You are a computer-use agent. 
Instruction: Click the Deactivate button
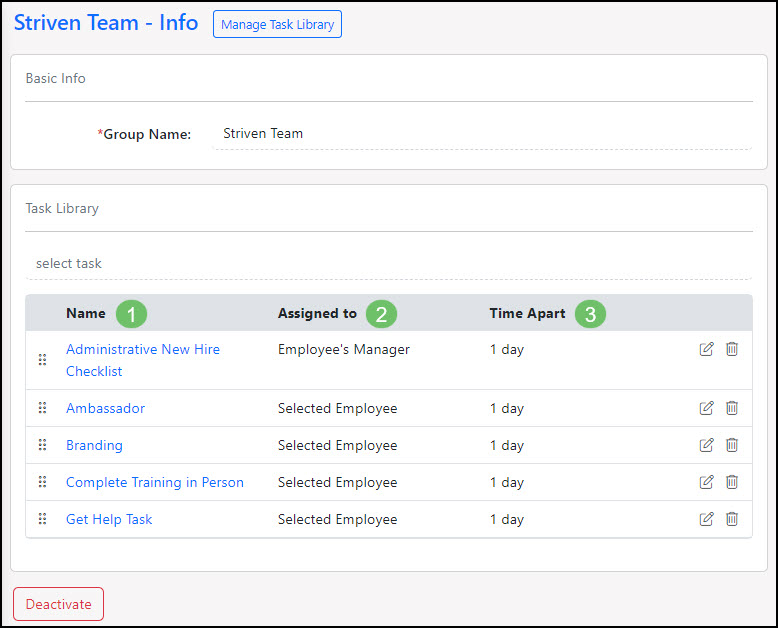(59, 604)
